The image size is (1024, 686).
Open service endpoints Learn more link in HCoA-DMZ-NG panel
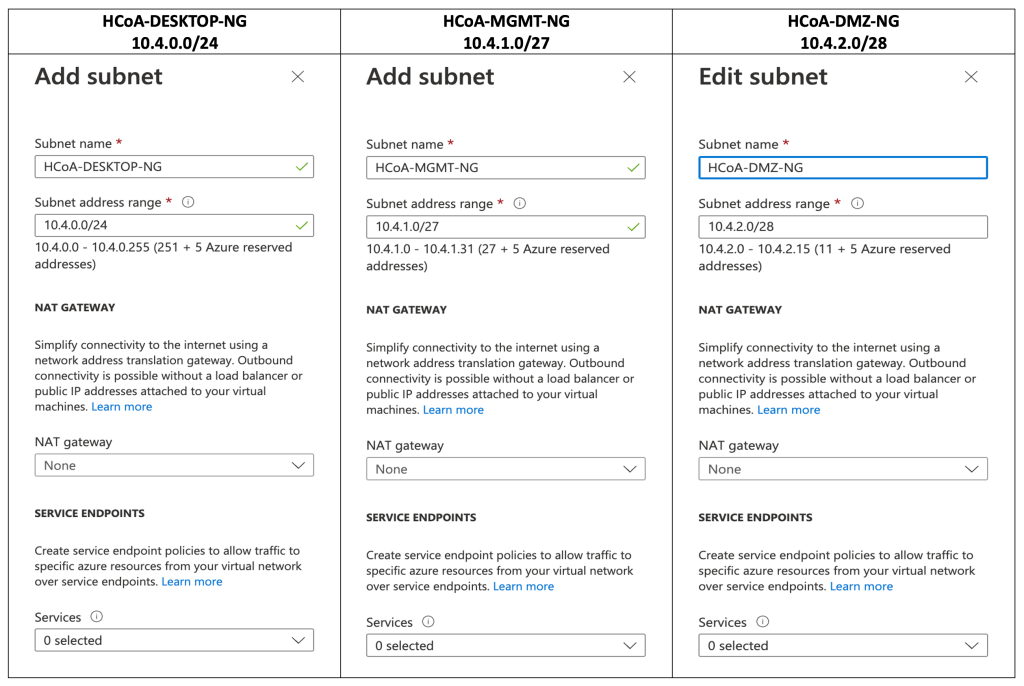pos(861,587)
